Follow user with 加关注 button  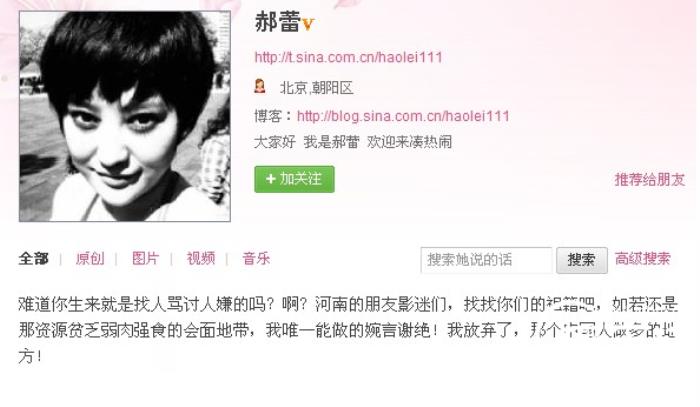[294, 179]
